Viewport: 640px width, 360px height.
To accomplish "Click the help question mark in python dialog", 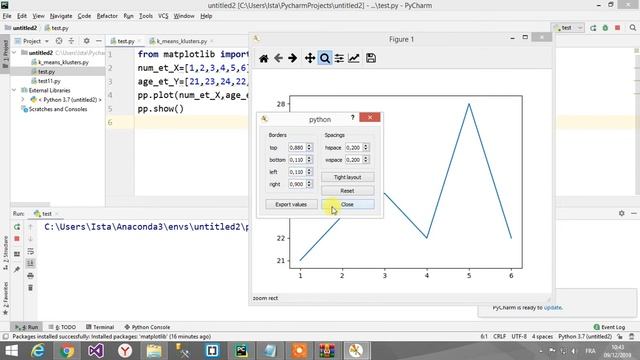I will tap(353, 118).
